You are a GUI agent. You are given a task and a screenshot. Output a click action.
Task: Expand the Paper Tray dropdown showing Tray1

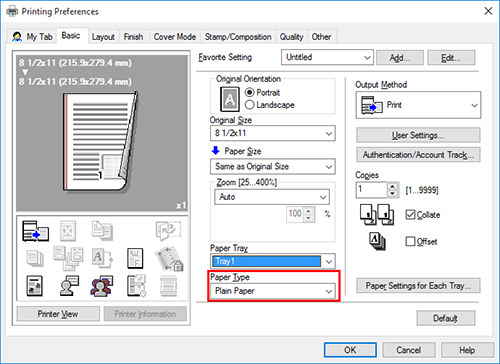tap(273, 261)
